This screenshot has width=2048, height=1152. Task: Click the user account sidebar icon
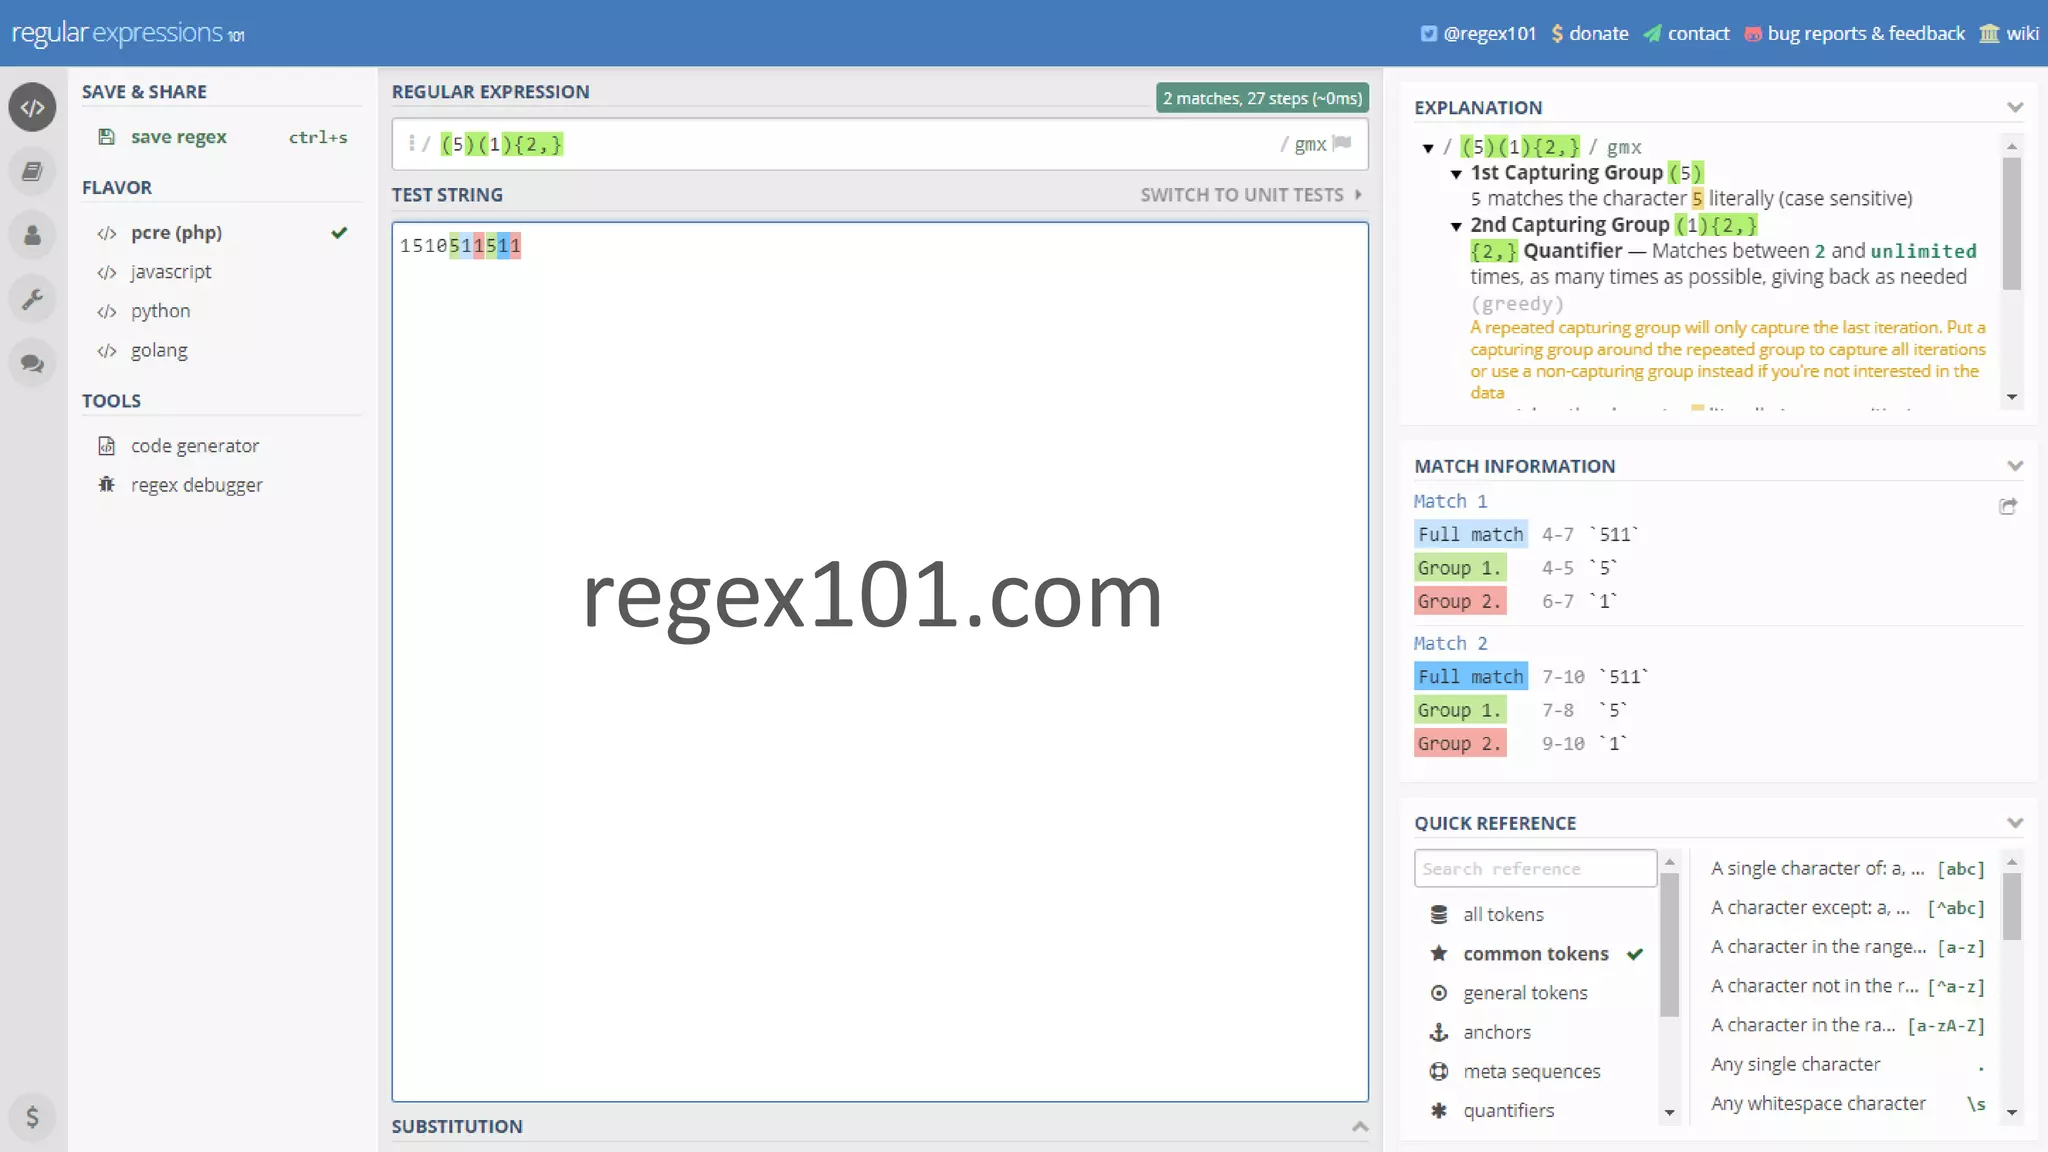point(32,236)
